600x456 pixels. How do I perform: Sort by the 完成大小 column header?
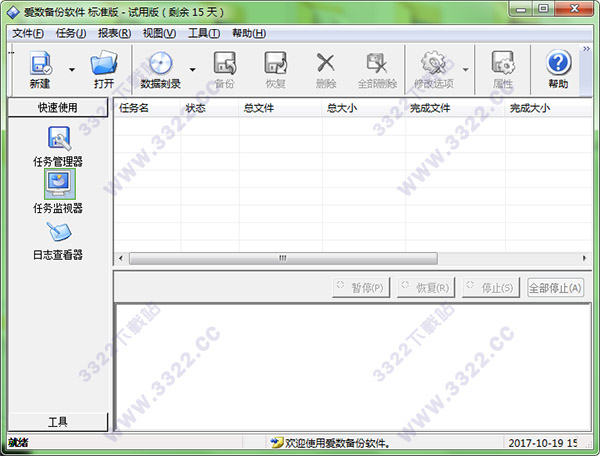(548, 108)
